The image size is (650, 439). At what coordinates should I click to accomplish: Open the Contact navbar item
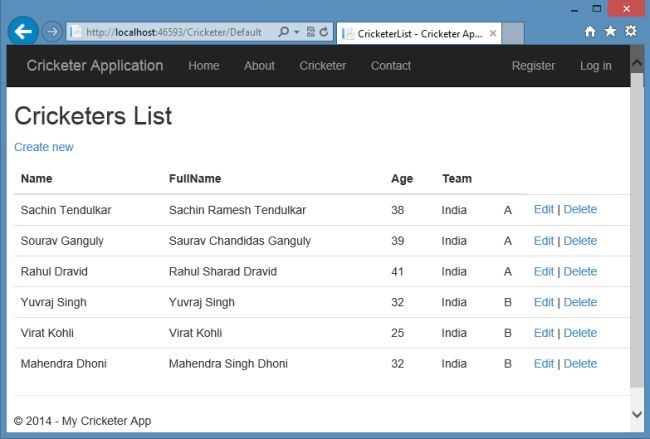click(x=391, y=66)
